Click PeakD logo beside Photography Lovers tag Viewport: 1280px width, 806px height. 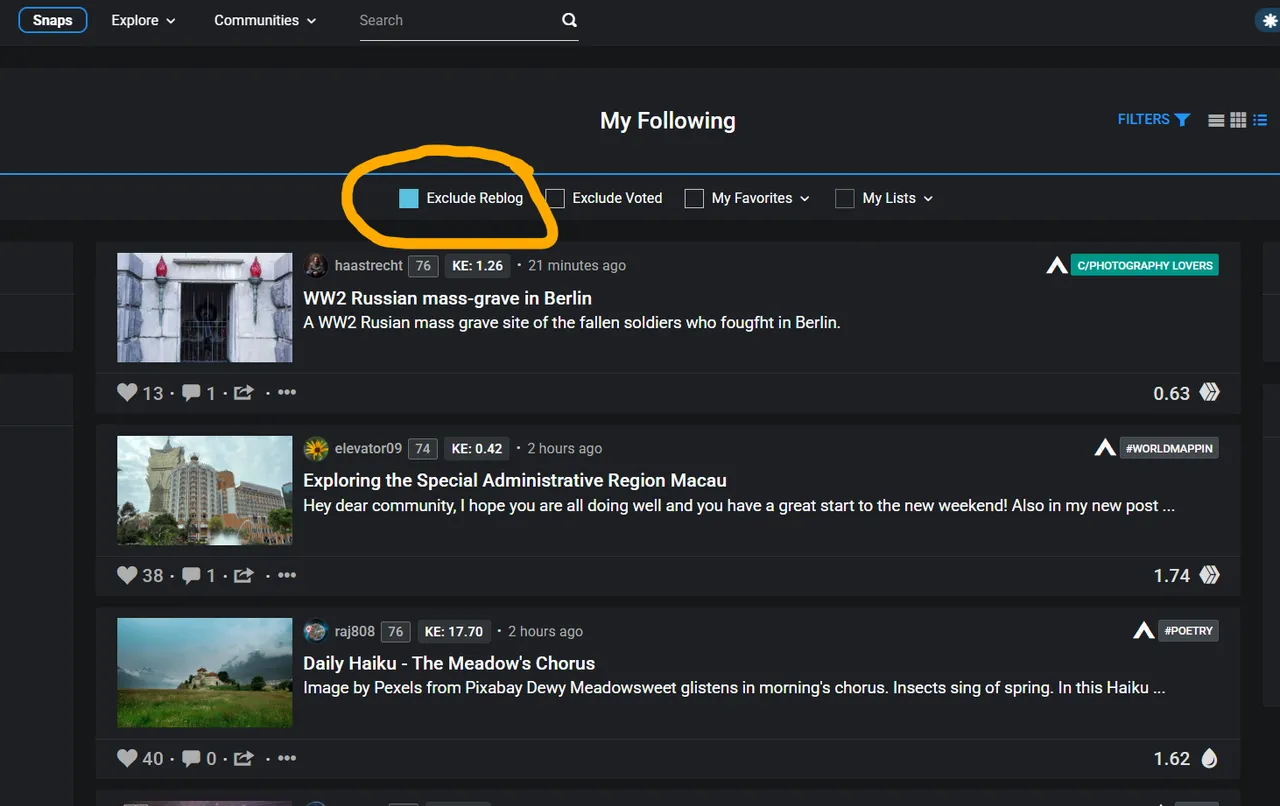pyautogui.click(x=1057, y=265)
